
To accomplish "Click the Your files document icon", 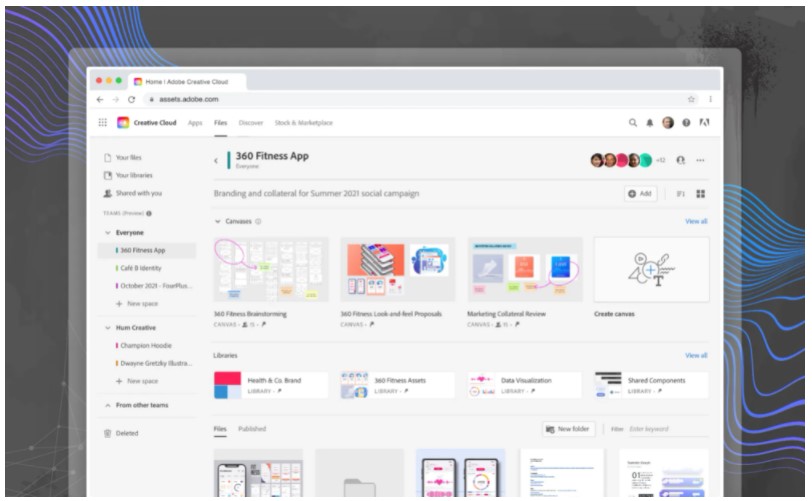I will click(108, 158).
